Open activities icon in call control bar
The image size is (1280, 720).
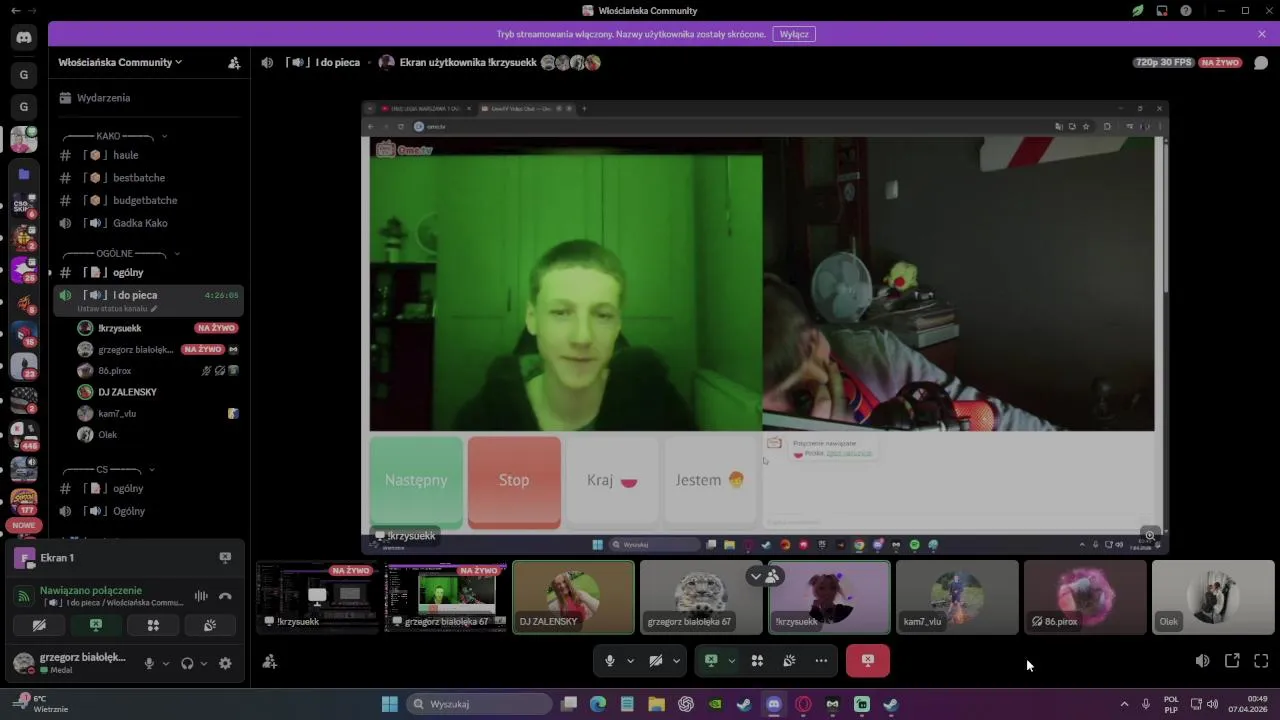click(x=757, y=661)
